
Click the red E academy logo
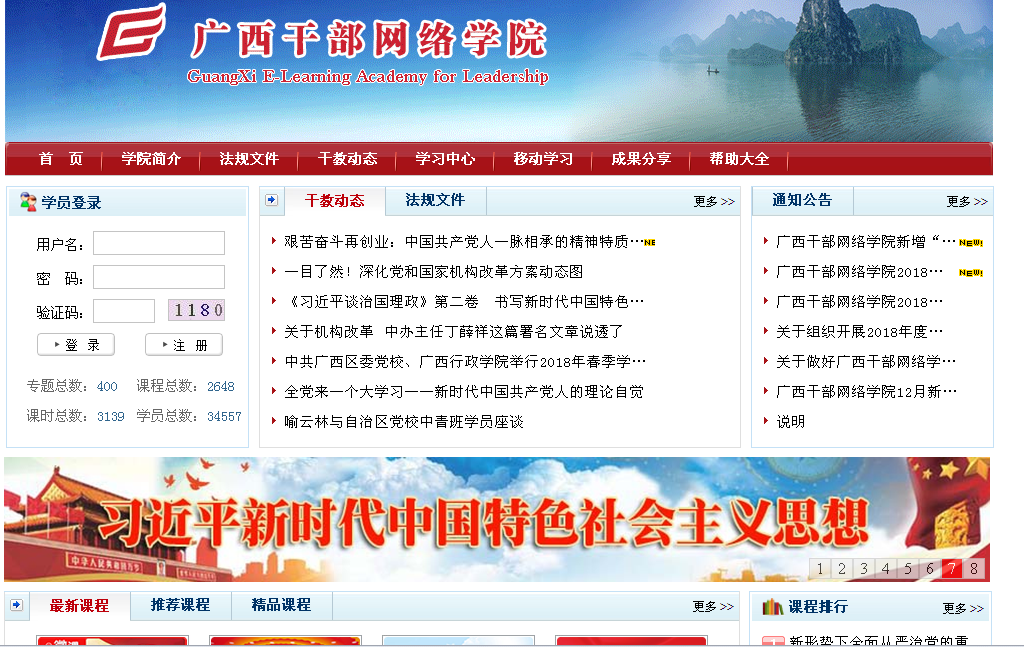(131, 33)
